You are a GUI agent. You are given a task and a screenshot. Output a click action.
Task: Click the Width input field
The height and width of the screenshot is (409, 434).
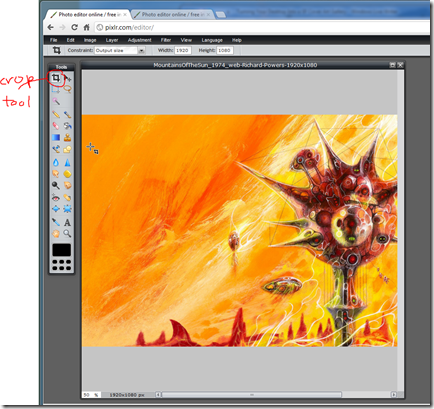point(182,50)
